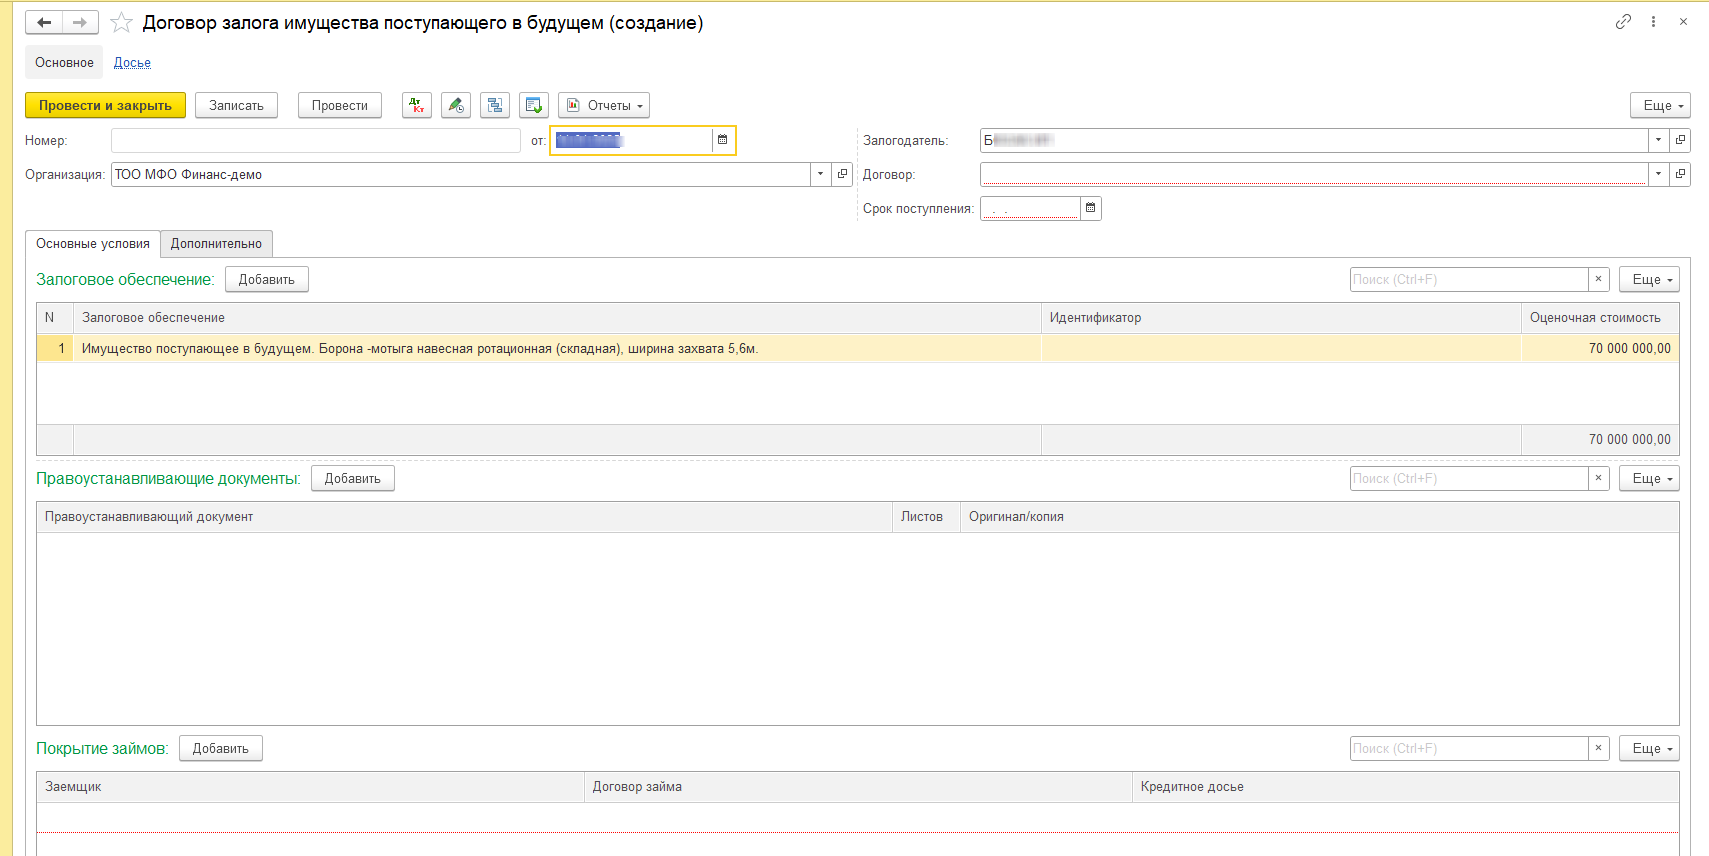Image resolution: width=1709 pixels, height=856 pixels.
Task: Click the Залогодатель input field
Action: point(1314,140)
